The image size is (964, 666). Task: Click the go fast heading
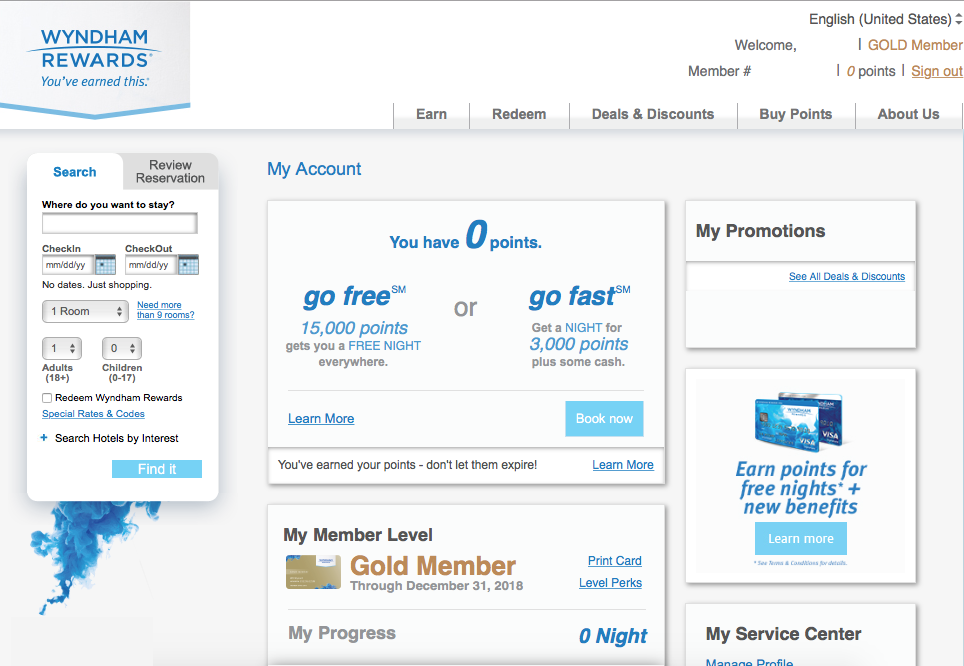click(580, 296)
